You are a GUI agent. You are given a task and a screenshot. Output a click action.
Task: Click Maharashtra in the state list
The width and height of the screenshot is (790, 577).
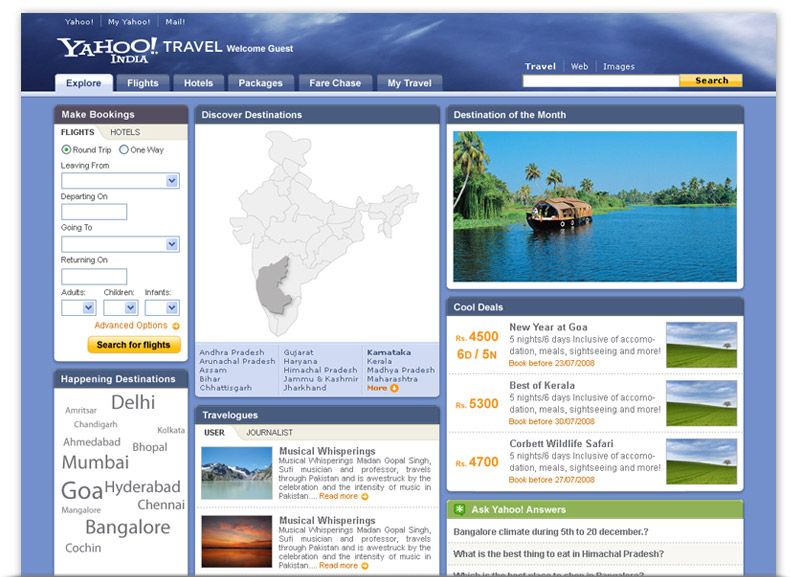[392, 378]
